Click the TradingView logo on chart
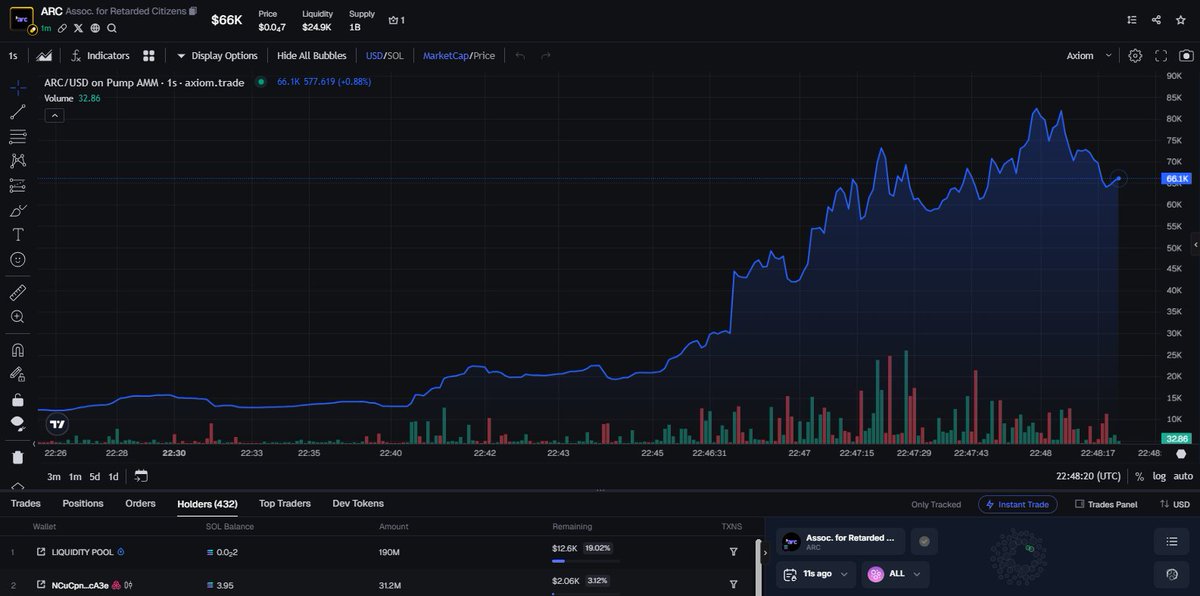The height and width of the screenshot is (596, 1200). click(x=57, y=423)
